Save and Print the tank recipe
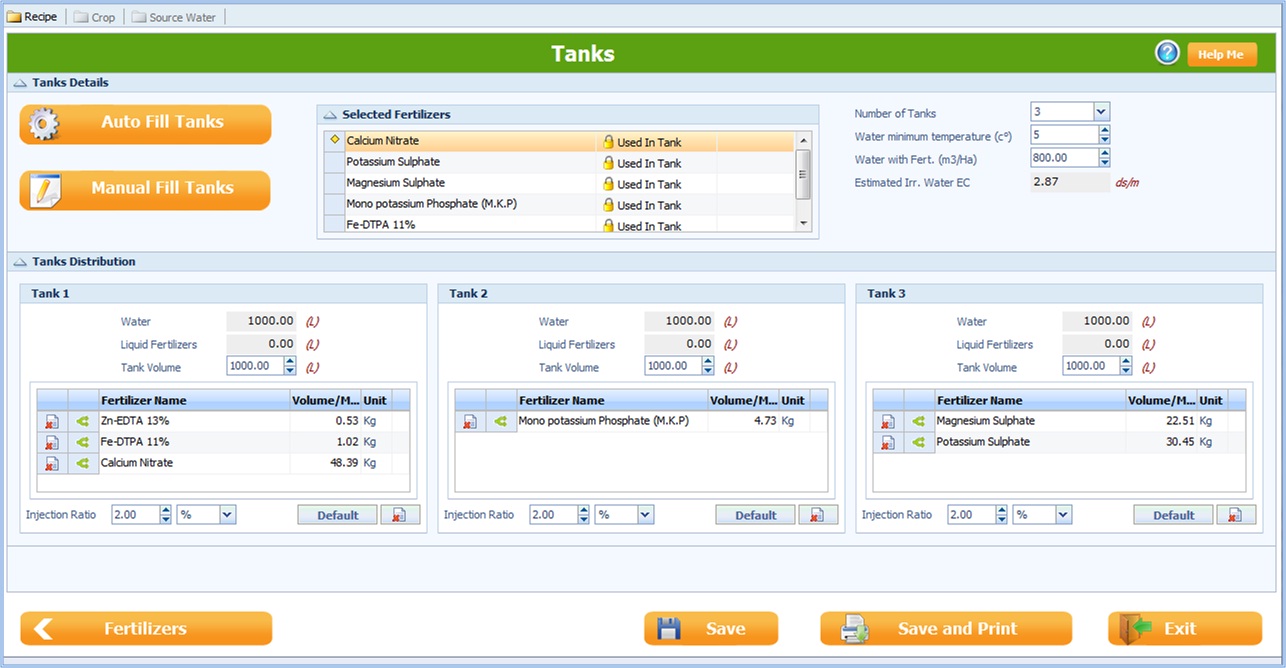 946,629
